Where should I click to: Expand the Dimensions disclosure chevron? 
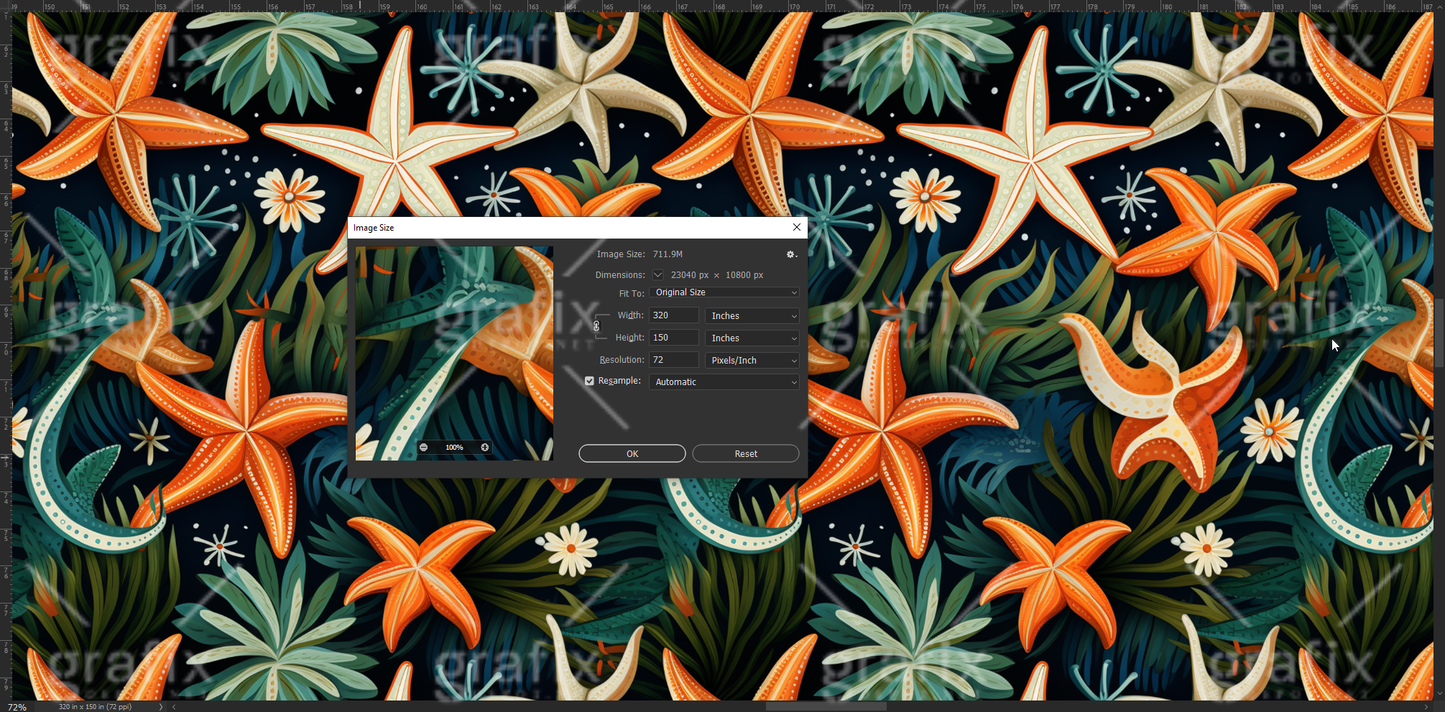tap(657, 275)
